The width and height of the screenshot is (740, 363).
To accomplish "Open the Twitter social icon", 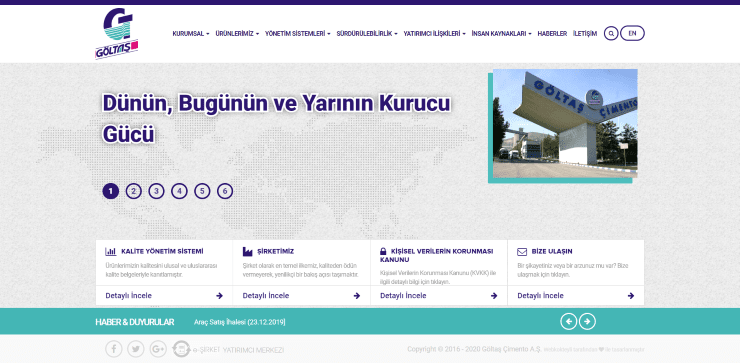I will tap(136, 349).
